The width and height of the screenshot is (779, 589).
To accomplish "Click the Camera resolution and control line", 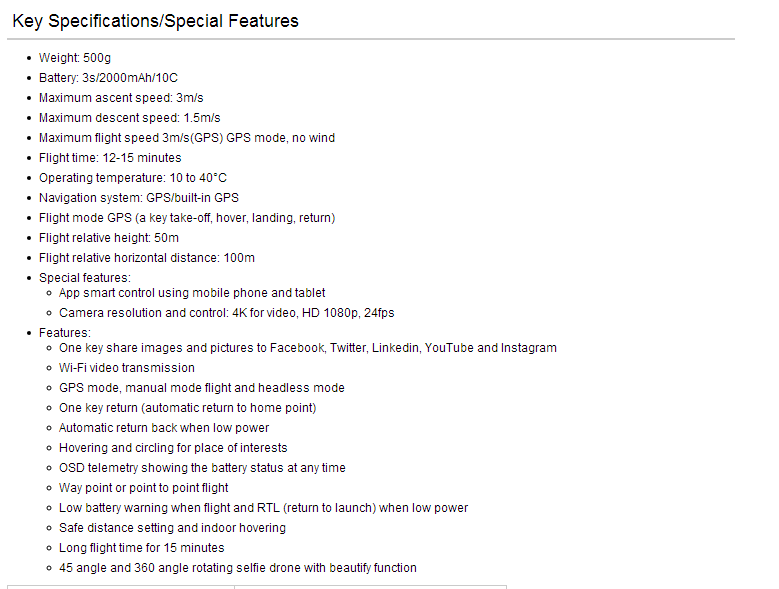I will click(x=227, y=313).
